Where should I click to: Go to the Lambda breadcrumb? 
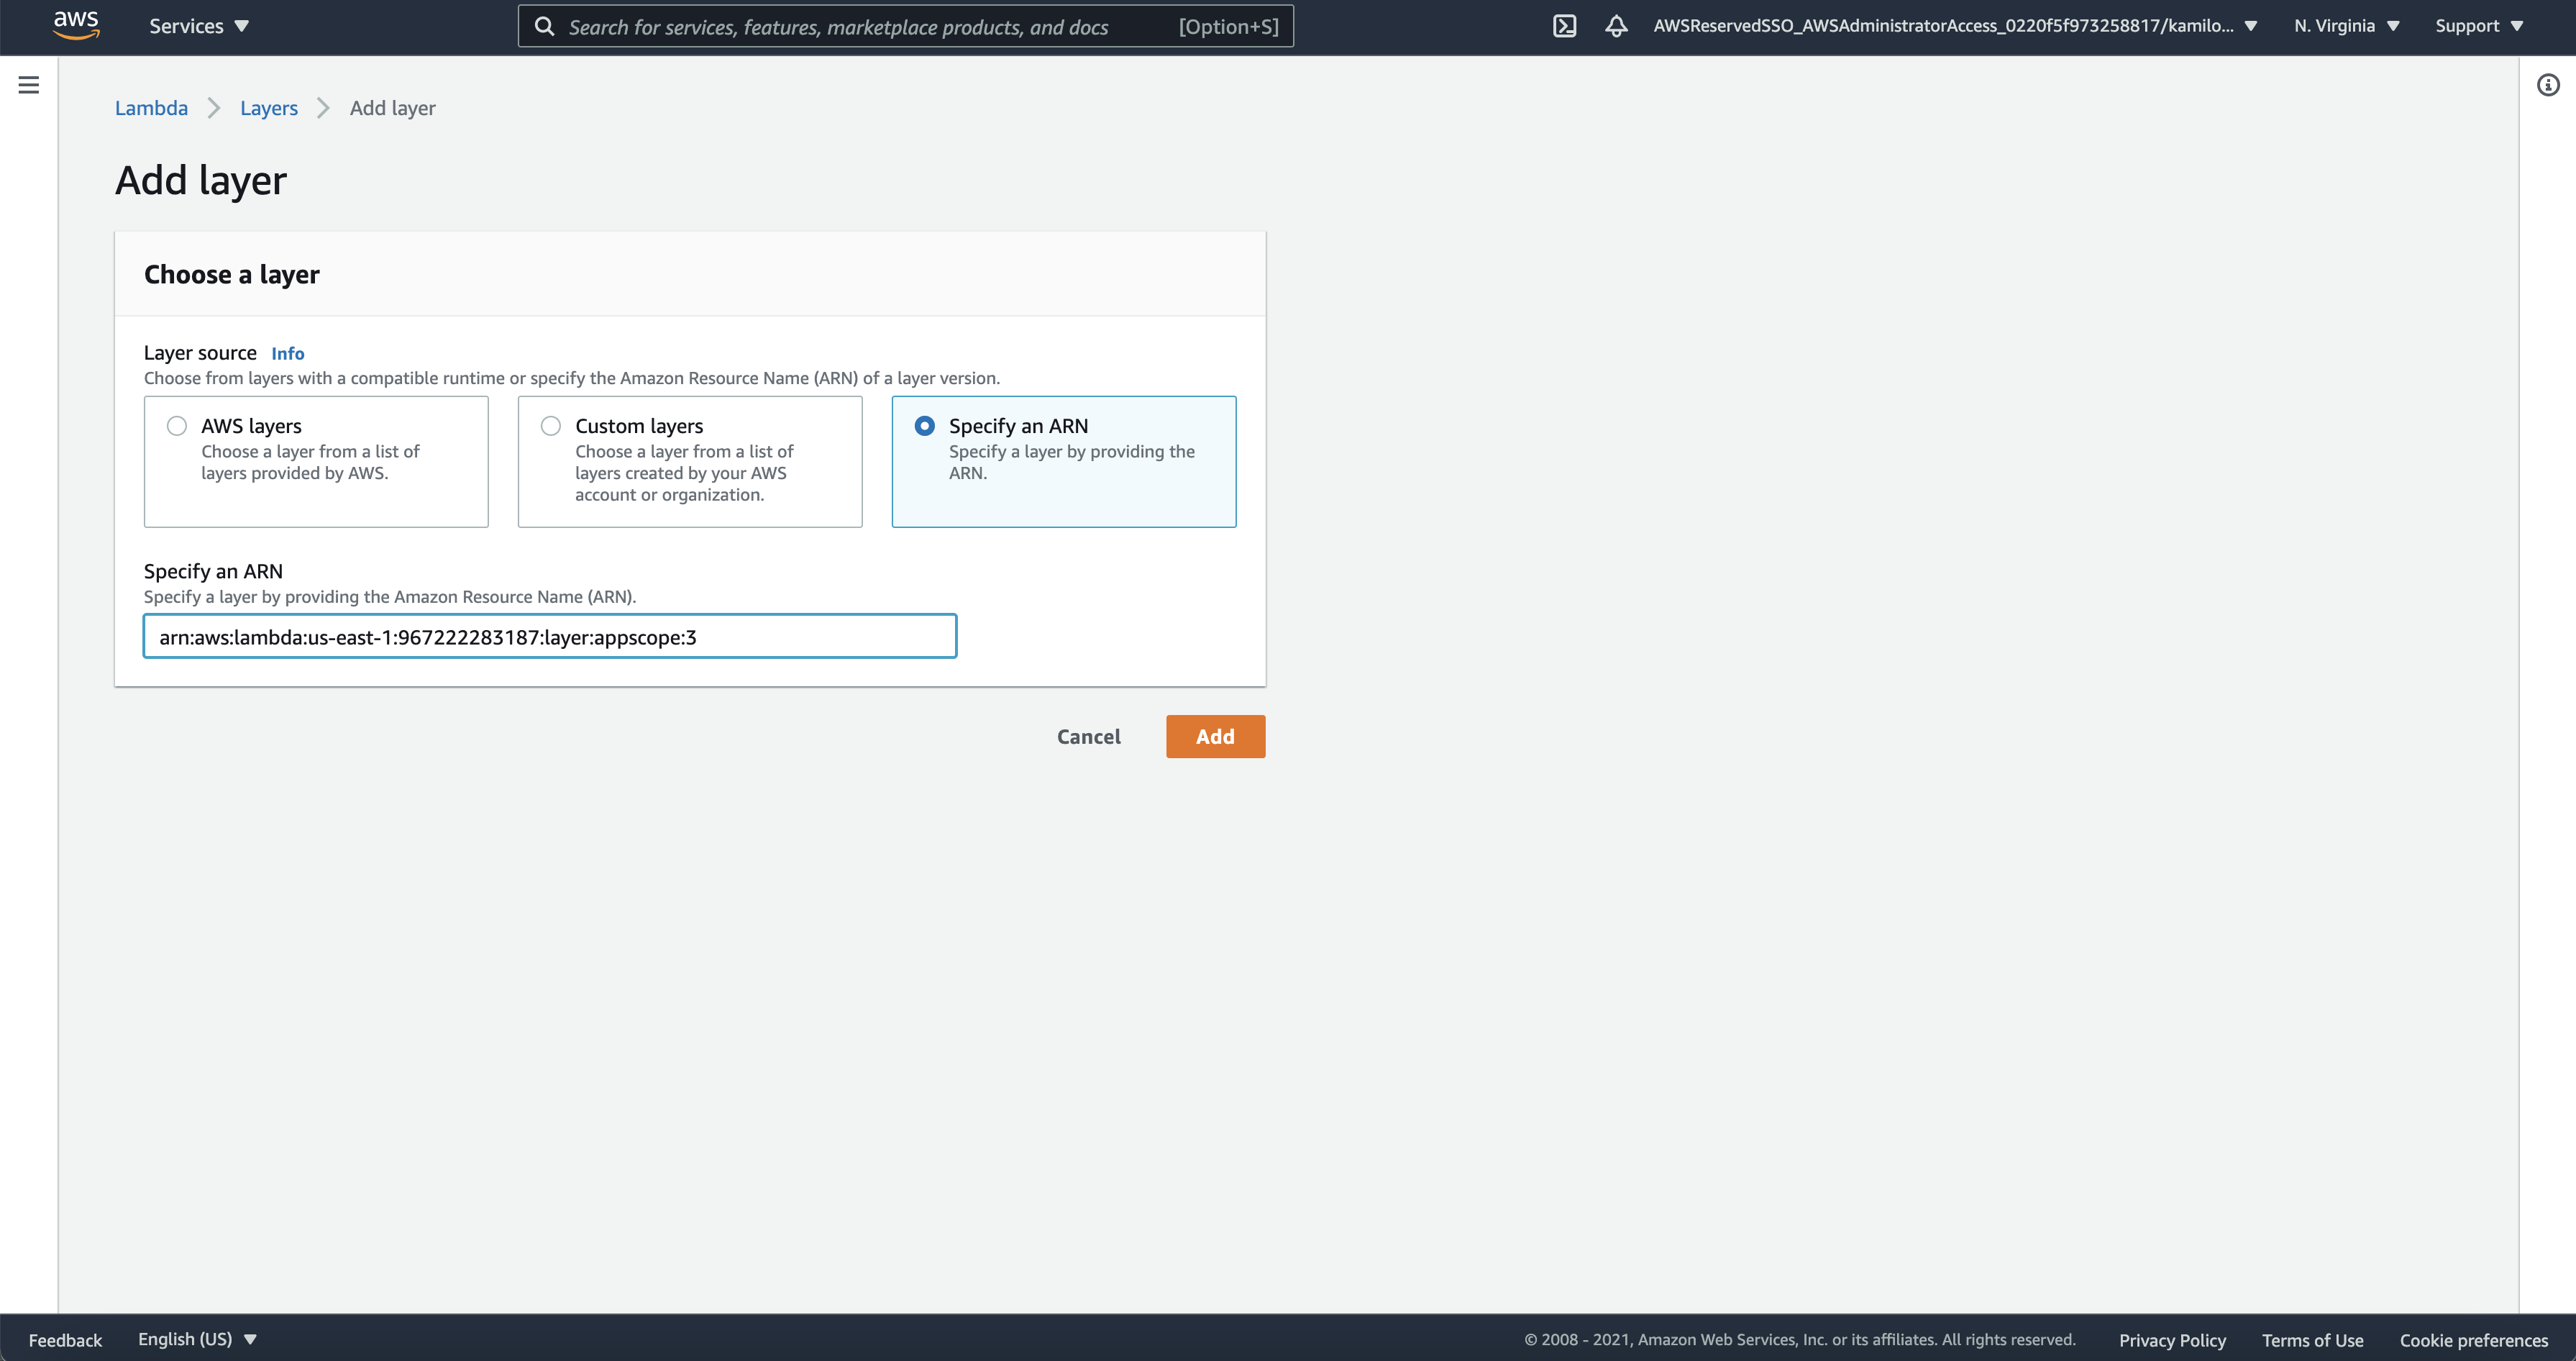(x=151, y=108)
